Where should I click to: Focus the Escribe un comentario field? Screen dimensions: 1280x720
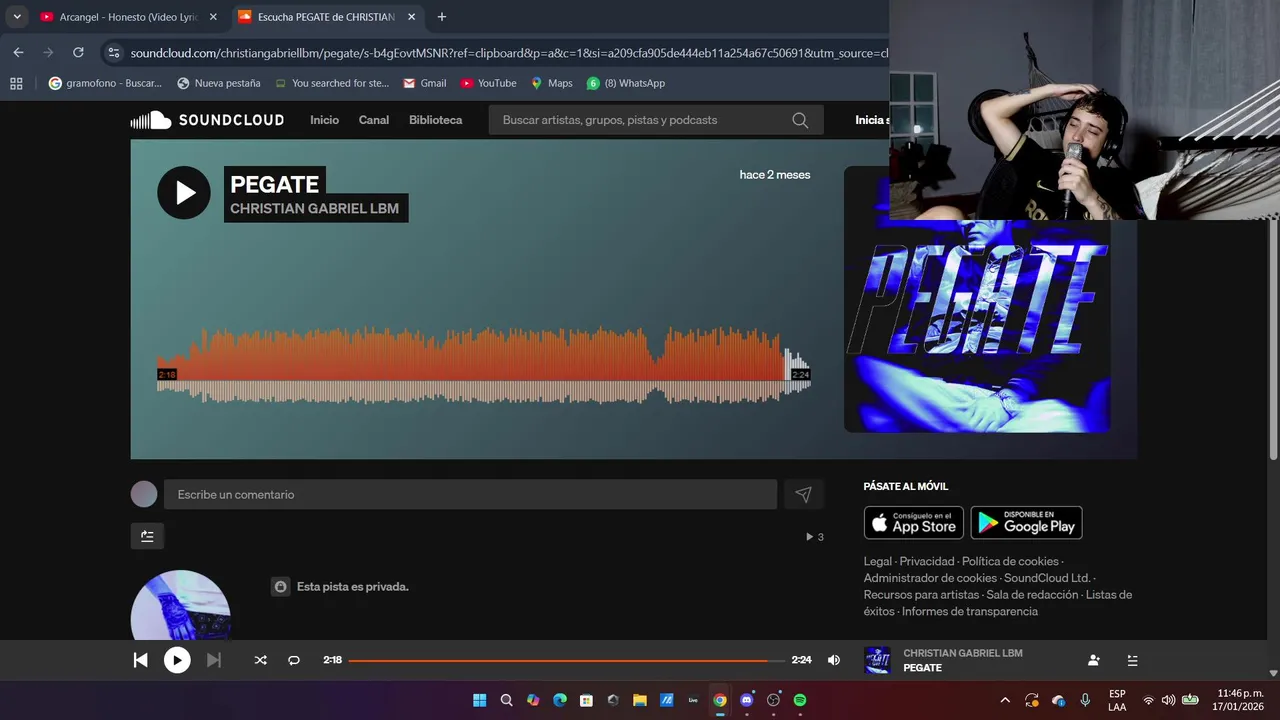point(470,494)
